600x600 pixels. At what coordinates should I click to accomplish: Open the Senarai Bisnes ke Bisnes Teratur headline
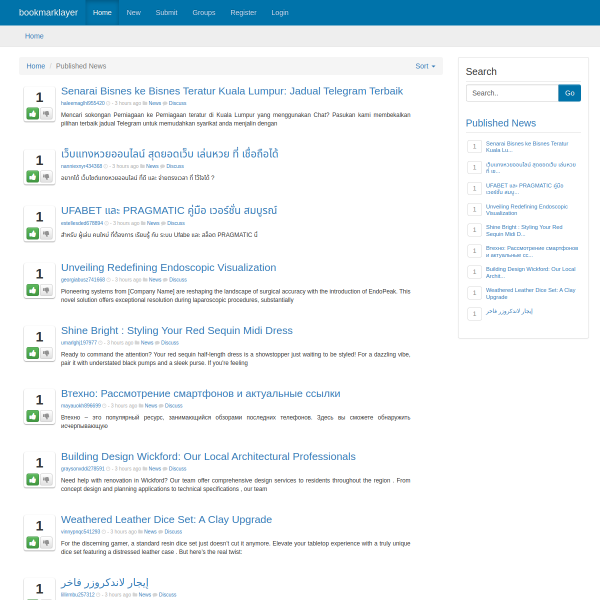pos(232,91)
